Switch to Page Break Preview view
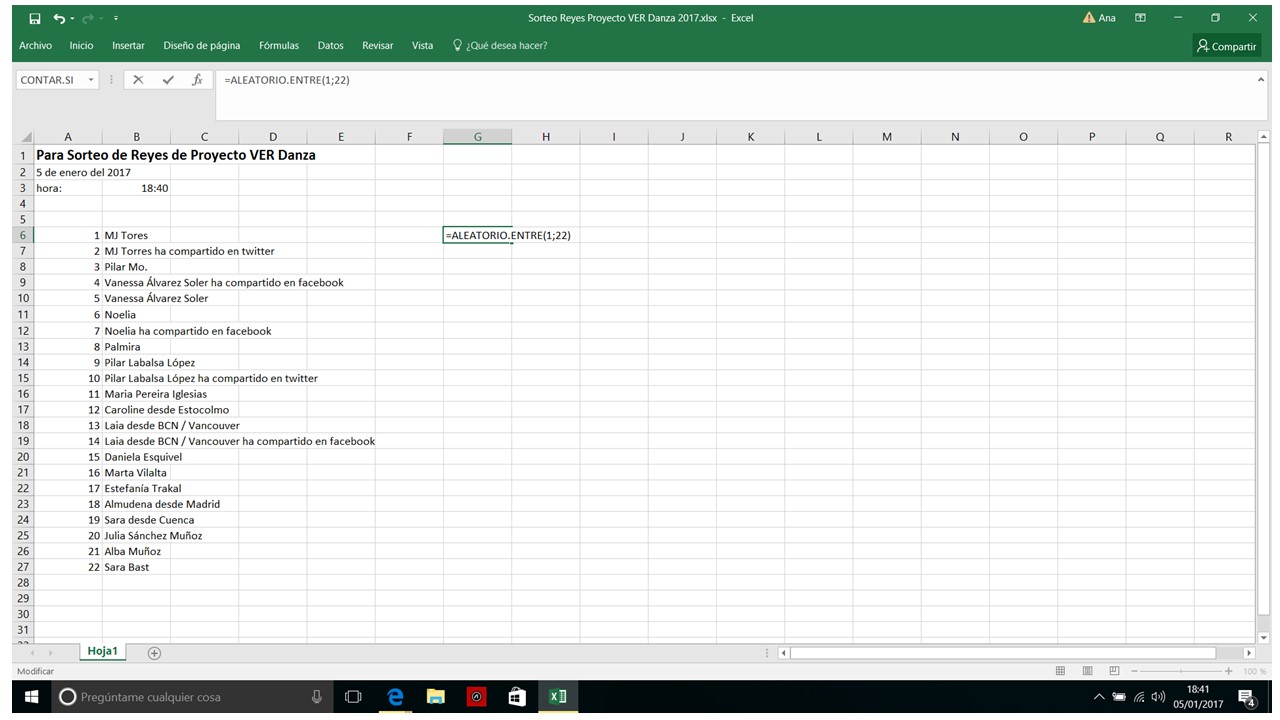This screenshot has width=1280, height=720. click(1114, 671)
